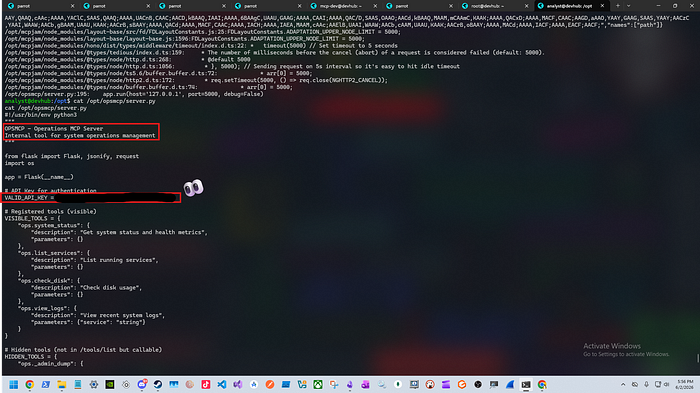This screenshot has width=700, height=393.
Task: Open PowerShell from the taskbar
Action: [x=46, y=385]
